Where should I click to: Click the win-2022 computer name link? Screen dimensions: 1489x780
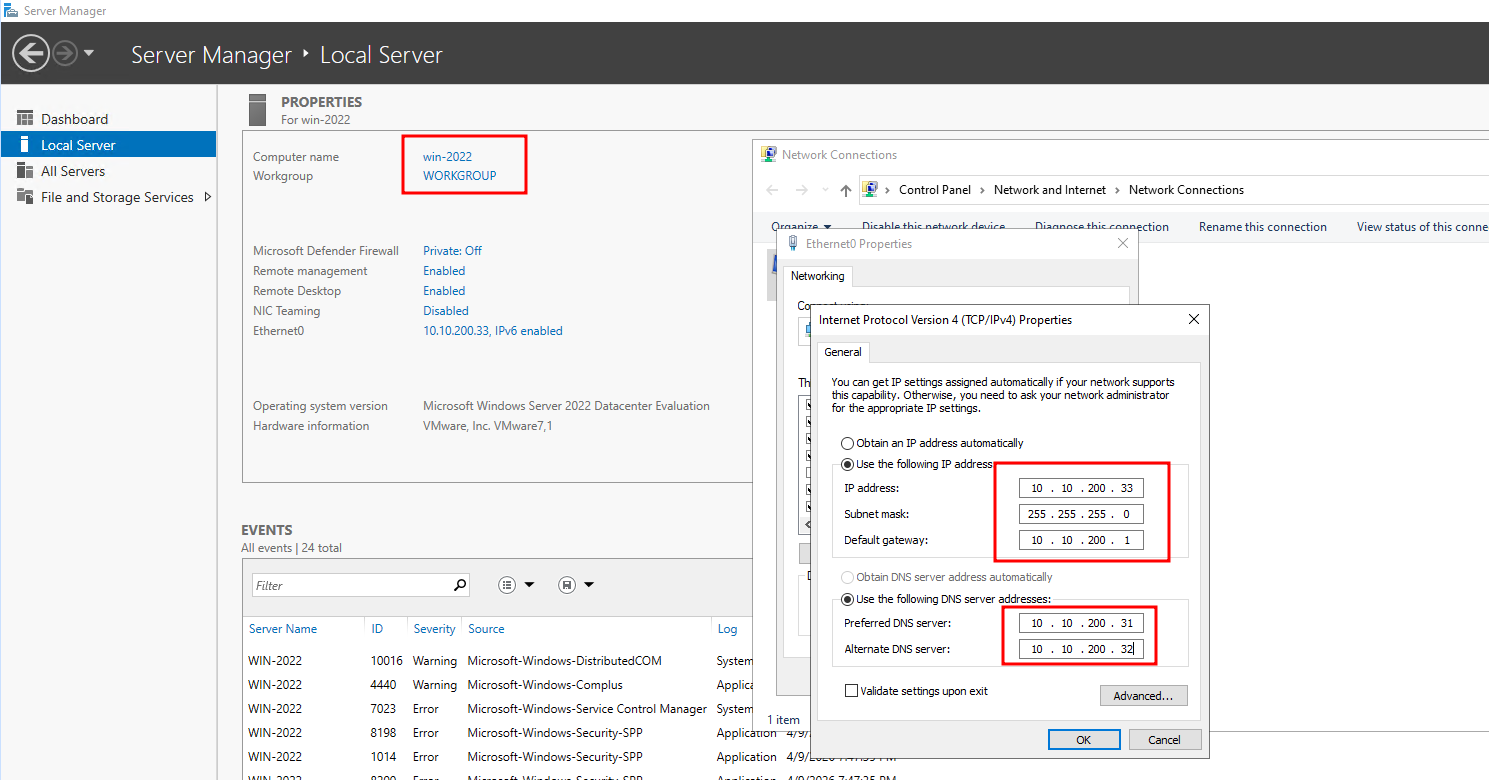click(447, 157)
